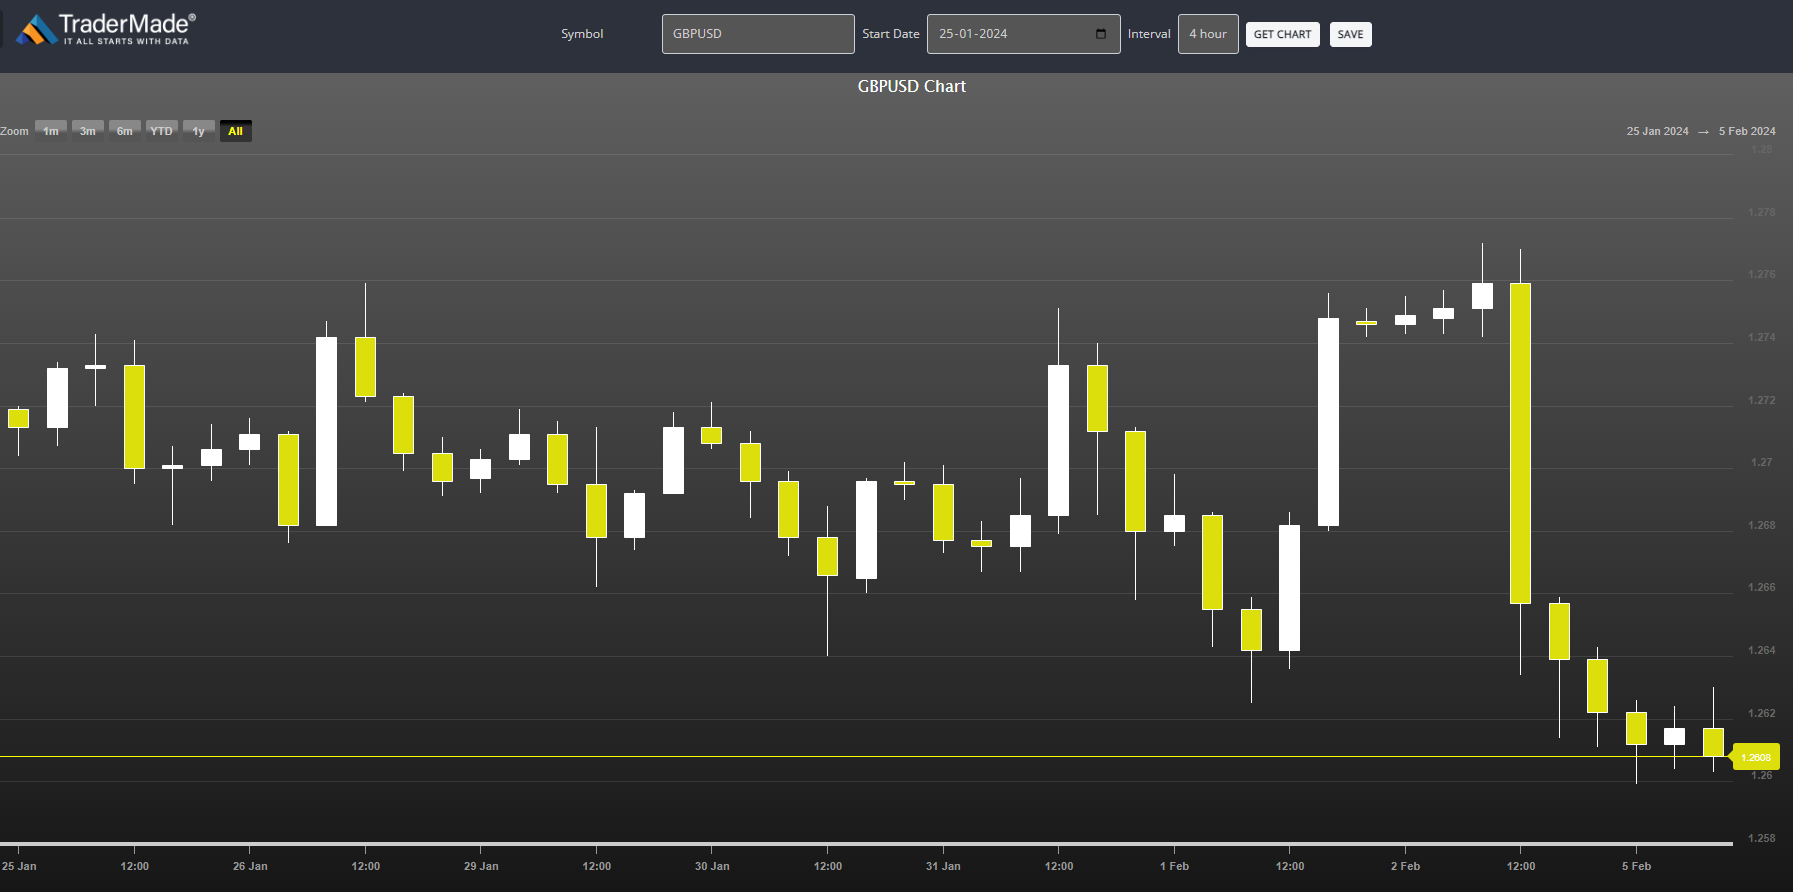Click the 1.264 y-axis price label
1793x892 pixels.
click(x=1762, y=650)
